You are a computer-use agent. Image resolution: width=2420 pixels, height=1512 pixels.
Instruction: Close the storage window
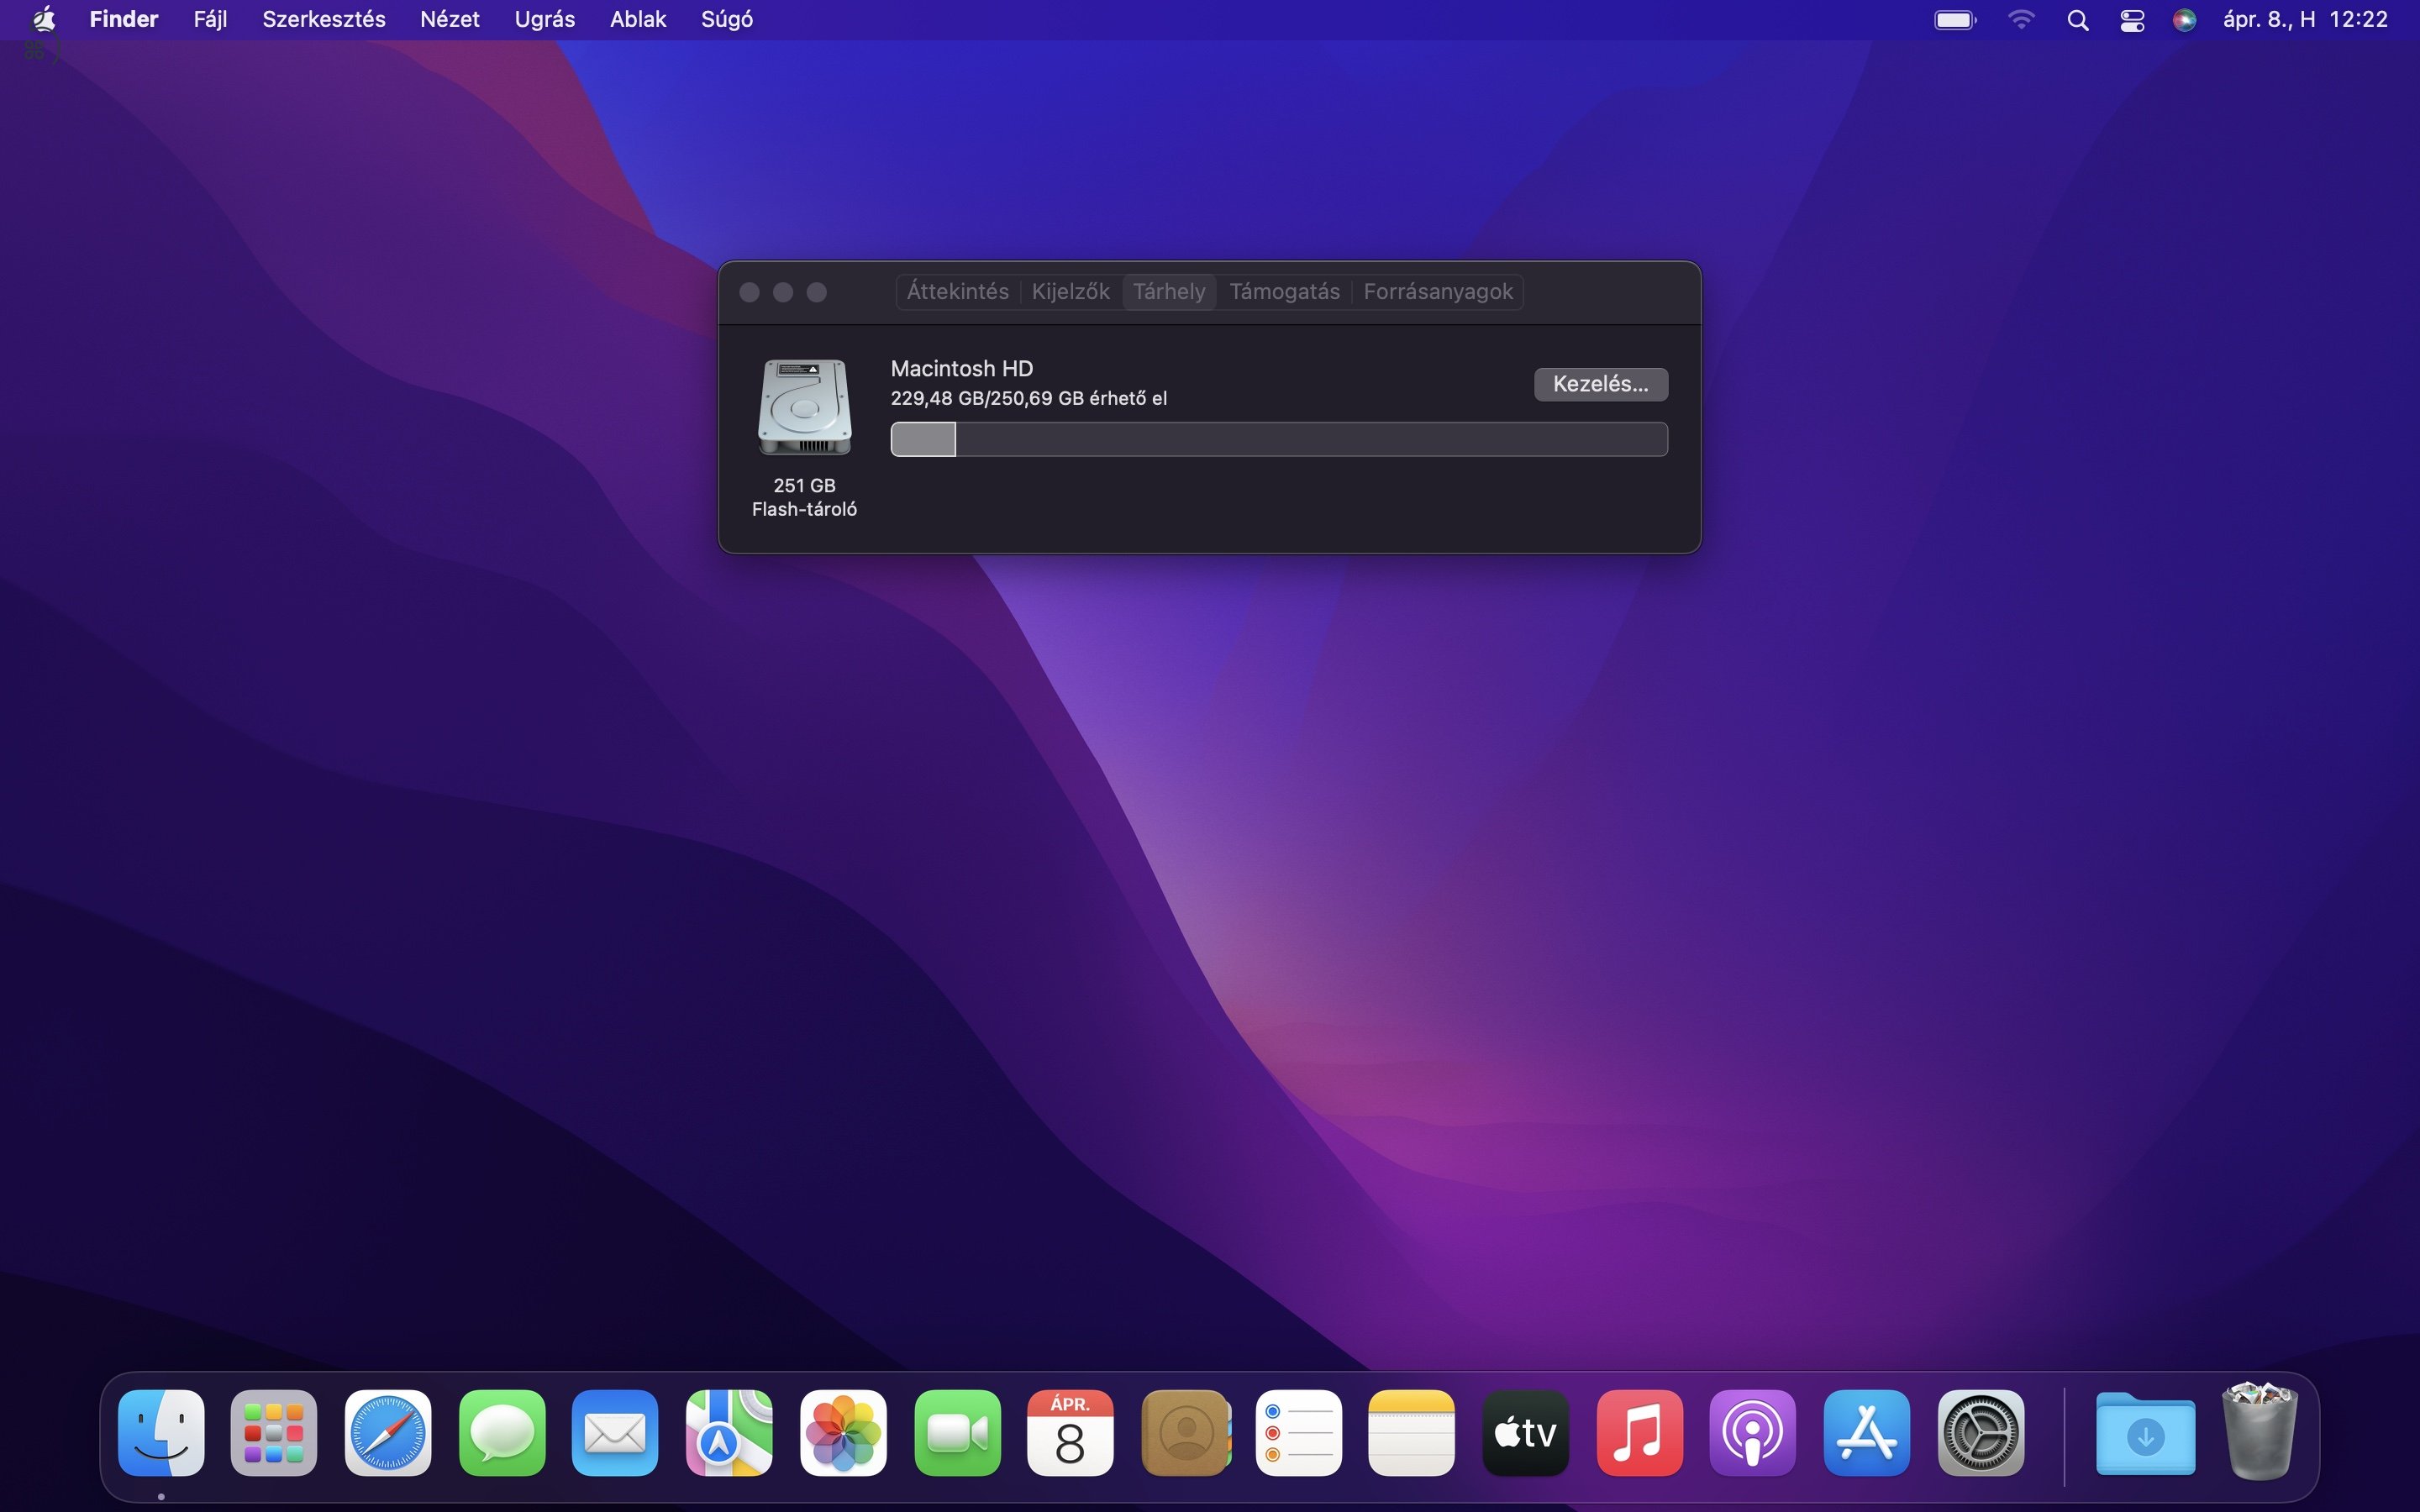(x=749, y=292)
